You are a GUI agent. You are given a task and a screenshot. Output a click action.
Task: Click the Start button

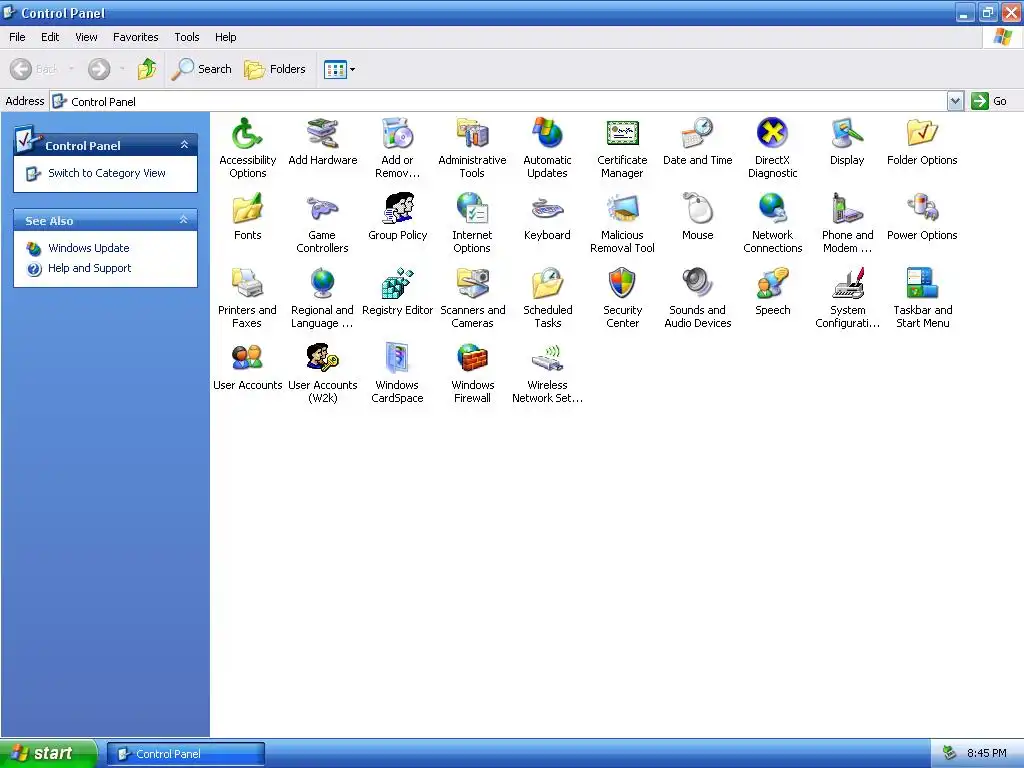(48, 754)
